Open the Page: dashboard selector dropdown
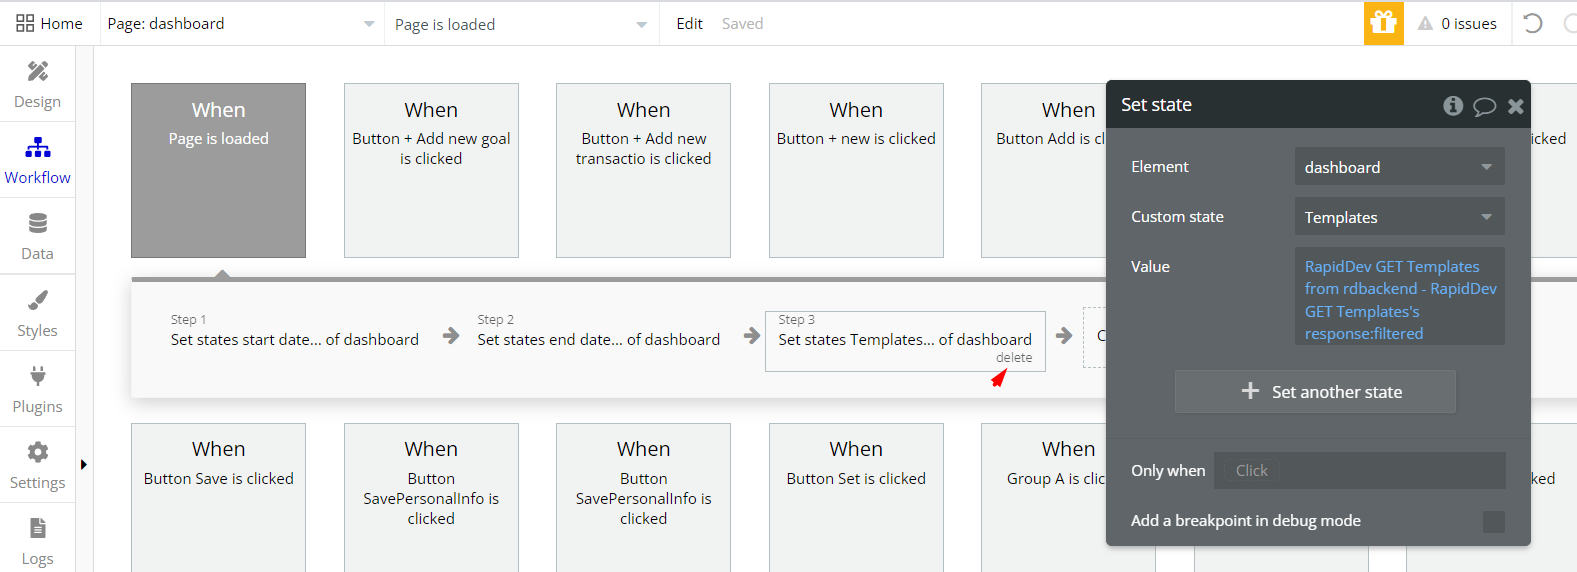Image resolution: width=1577 pixels, height=572 pixels. pyautogui.click(x=242, y=24)
